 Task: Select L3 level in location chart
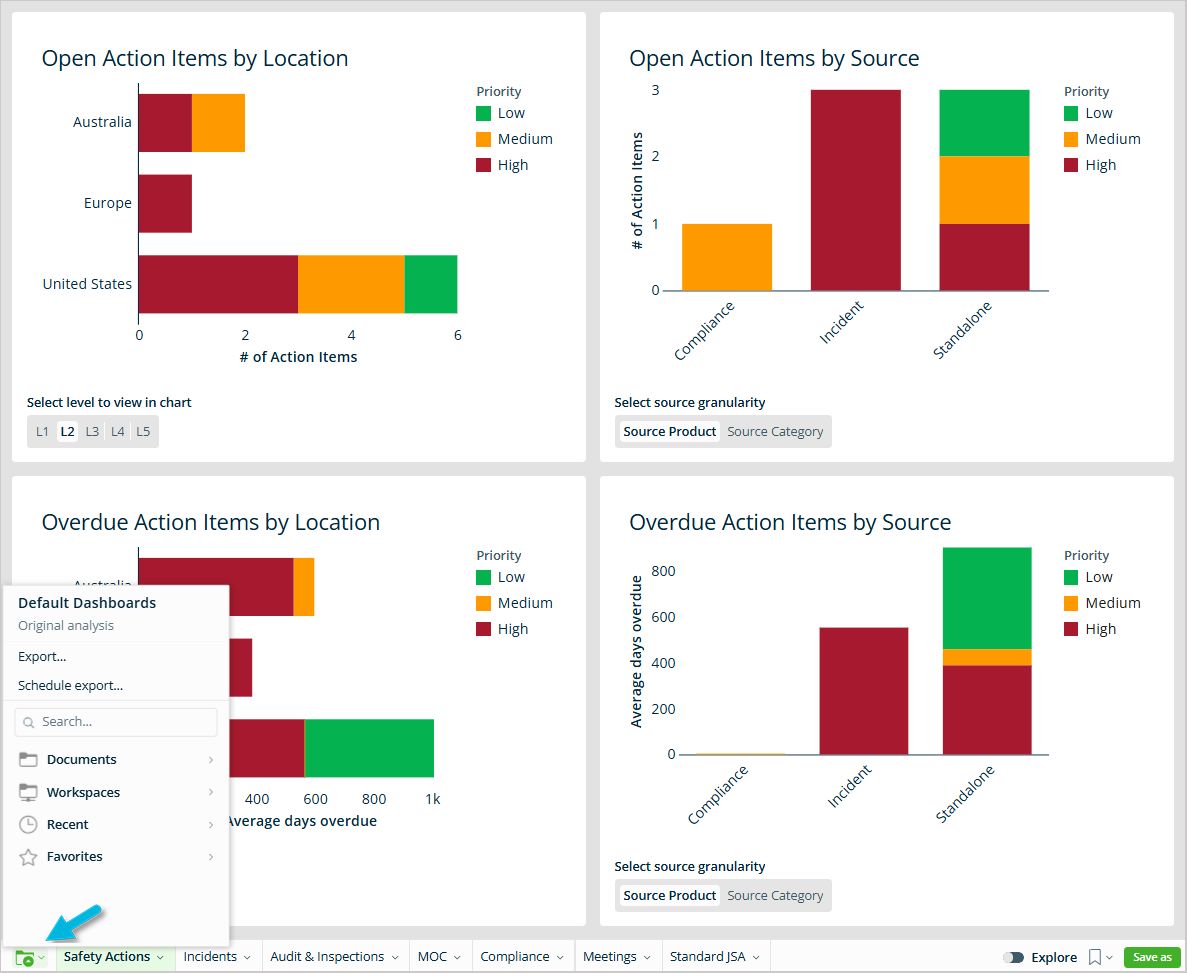92,432
